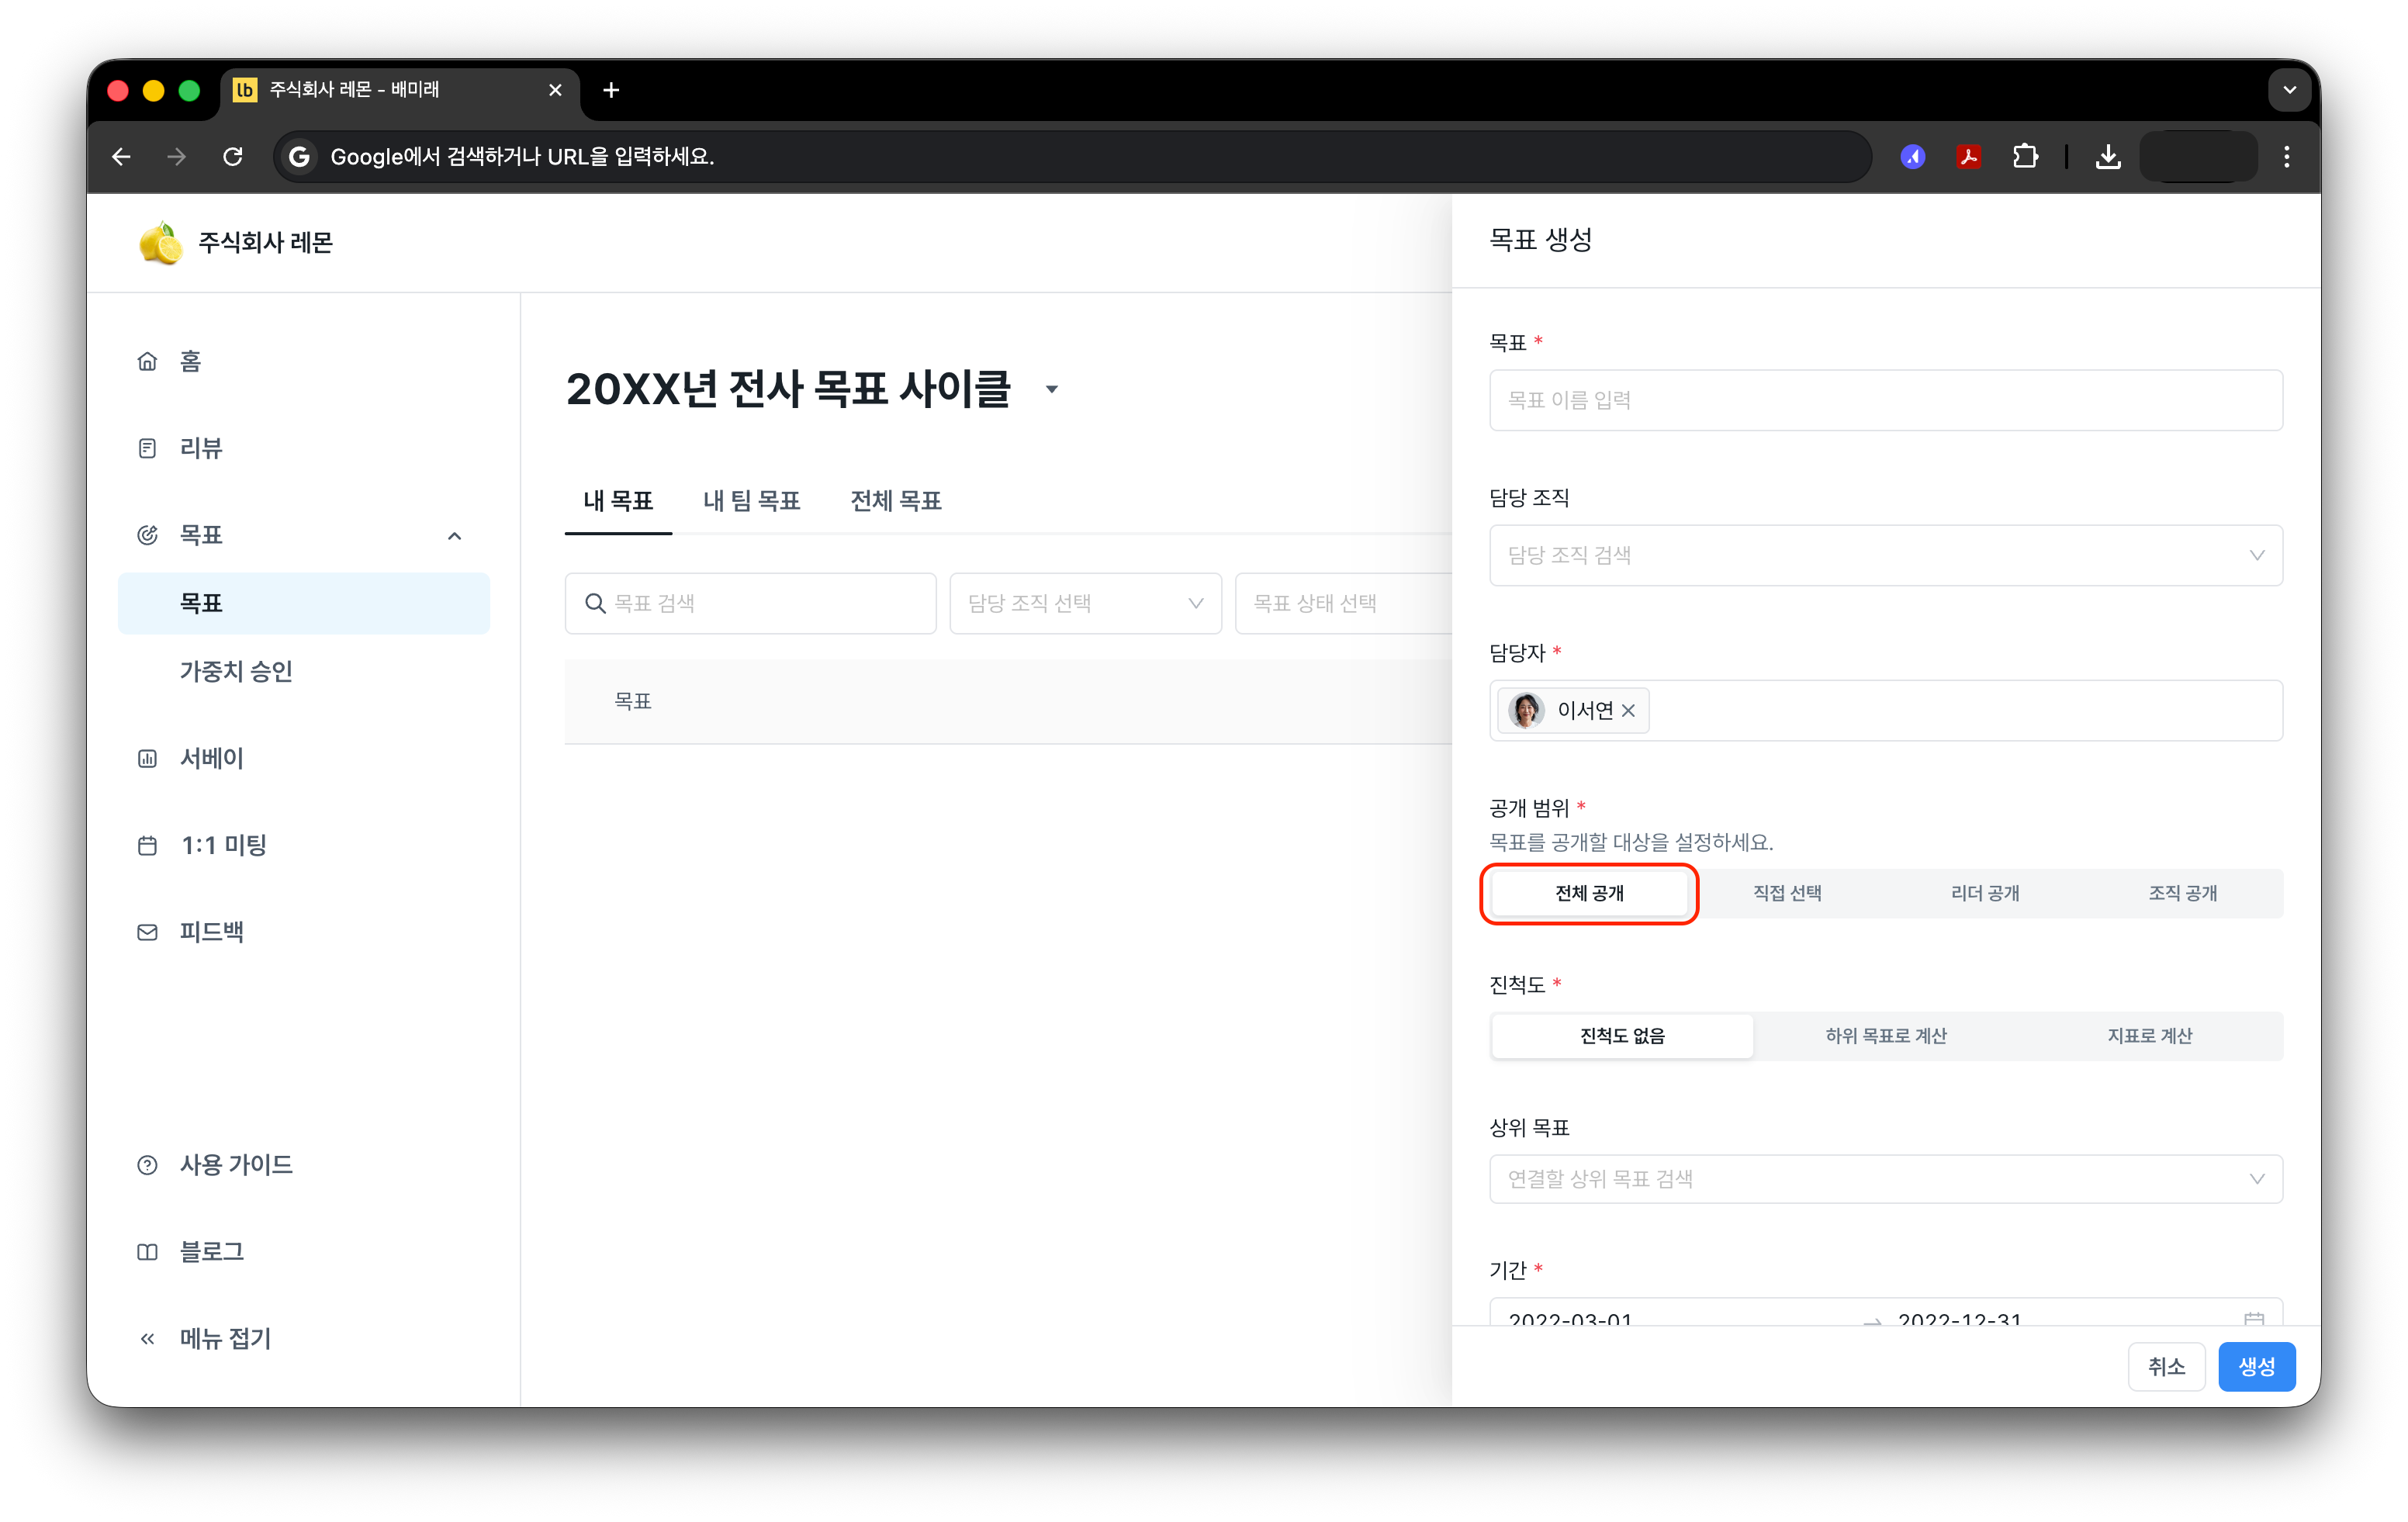The height and width of the screenshot is (1522, 2408).
Task: Select the 내 목표 tab
Action: [x=618, y=500]
